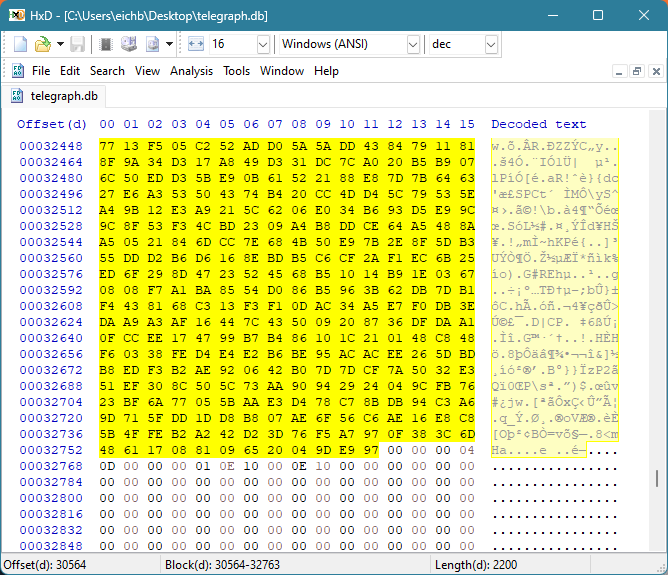Click Offset(d): 30564 in status bar
This screenshot has height=575, width=668.
pos(45,565)
